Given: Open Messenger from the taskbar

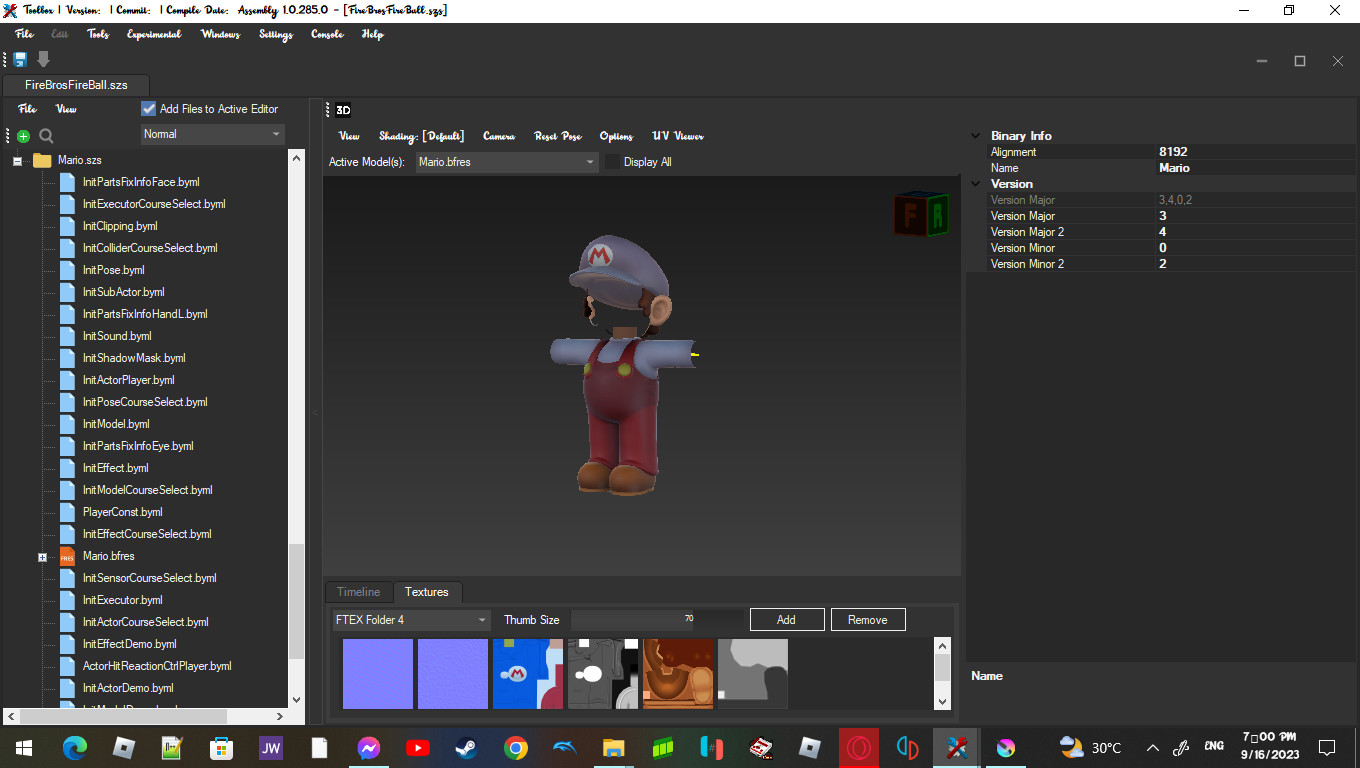Looking at the screenshot, I should coord(369,748).
